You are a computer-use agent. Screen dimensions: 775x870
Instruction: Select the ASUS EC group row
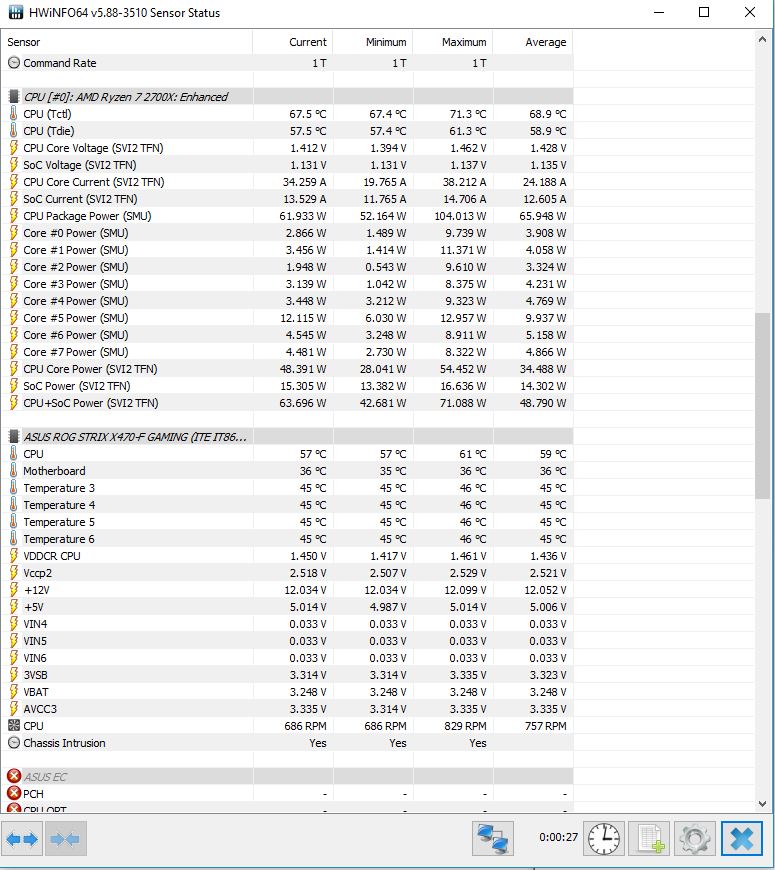pos(287,777)
